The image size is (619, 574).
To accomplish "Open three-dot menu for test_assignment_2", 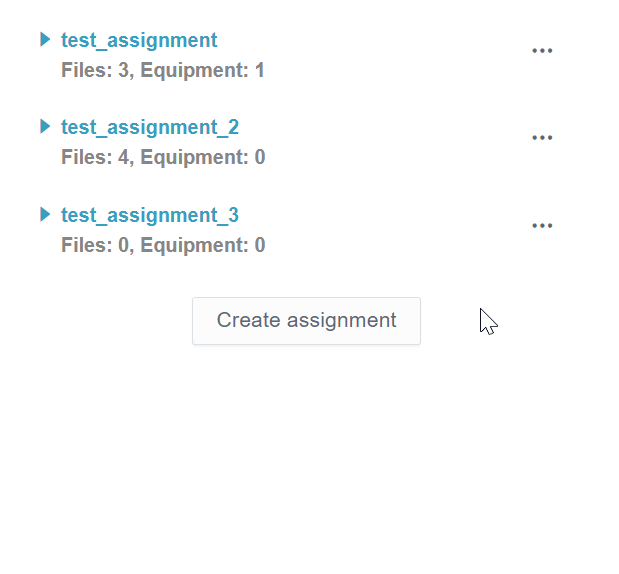I will 542,138.
